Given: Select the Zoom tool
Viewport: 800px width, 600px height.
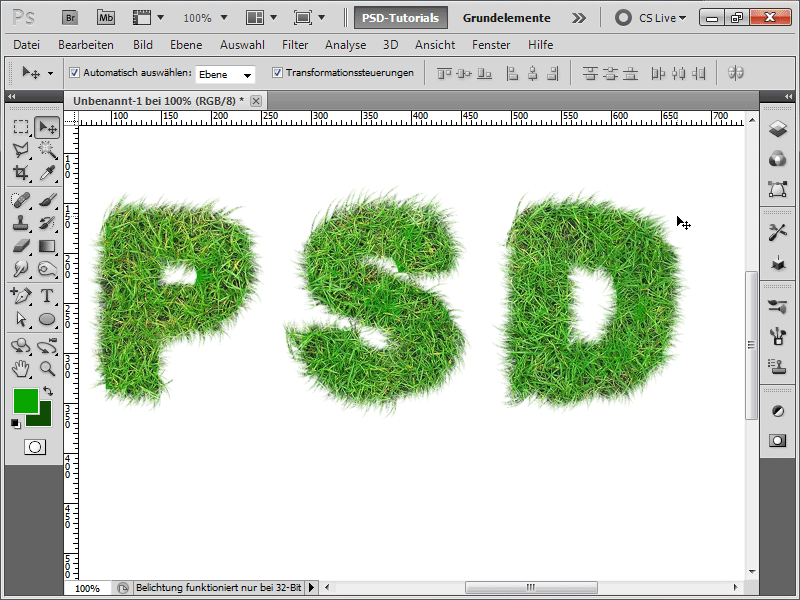Looking at the screenshot, I should (x=47, y=368).
